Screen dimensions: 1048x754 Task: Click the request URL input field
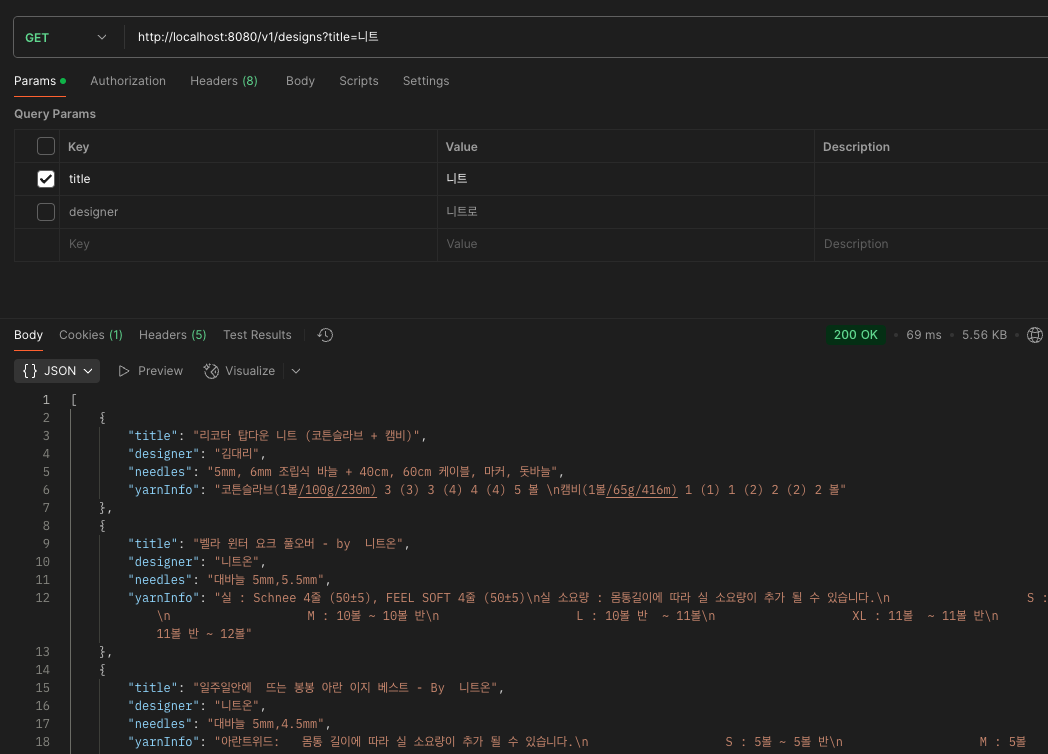588,37
